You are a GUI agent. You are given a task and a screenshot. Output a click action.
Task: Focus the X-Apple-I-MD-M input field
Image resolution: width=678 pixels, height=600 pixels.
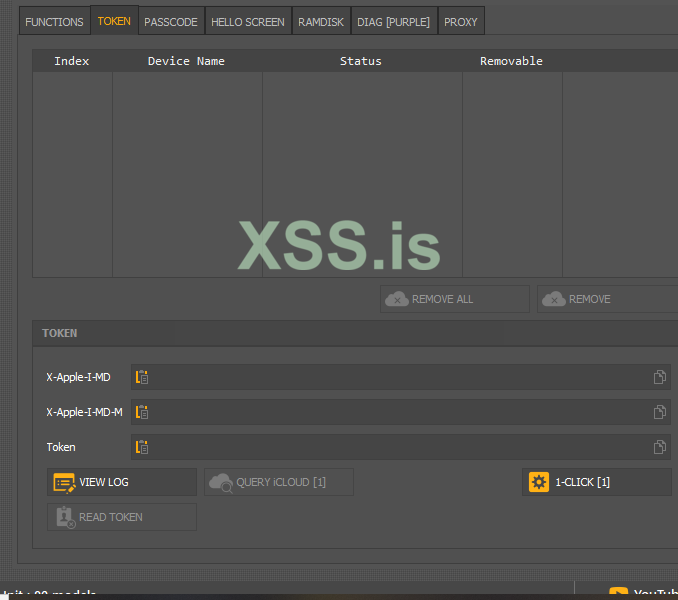[x=400, y=412]
